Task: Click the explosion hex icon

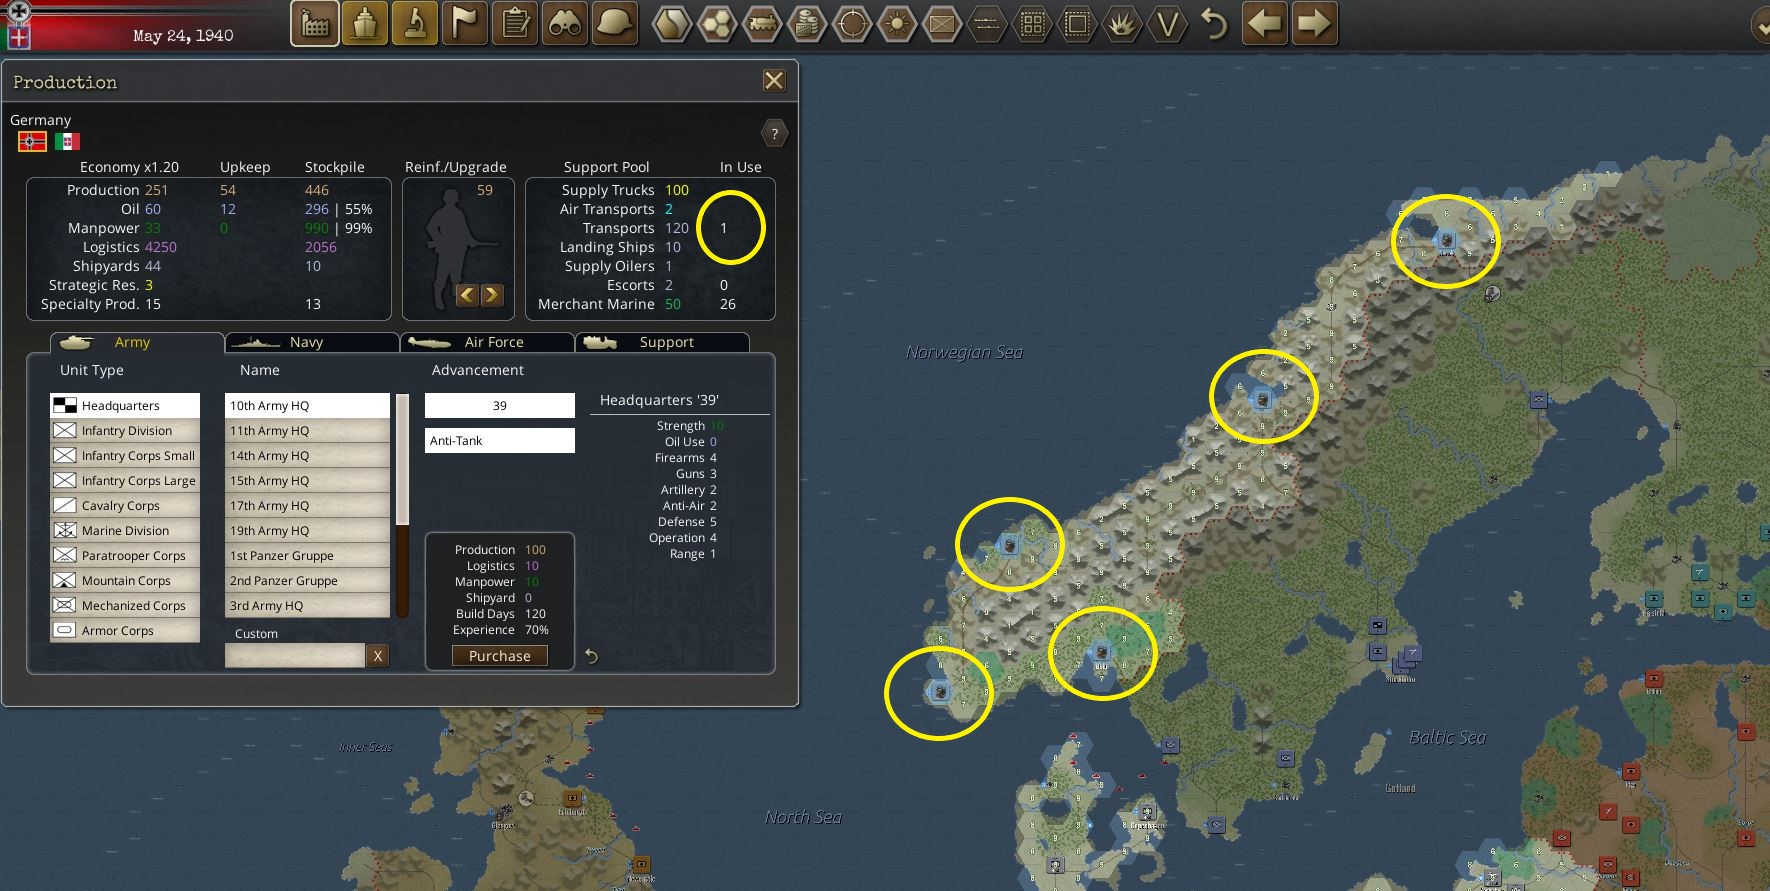Action: [1122, 23]
